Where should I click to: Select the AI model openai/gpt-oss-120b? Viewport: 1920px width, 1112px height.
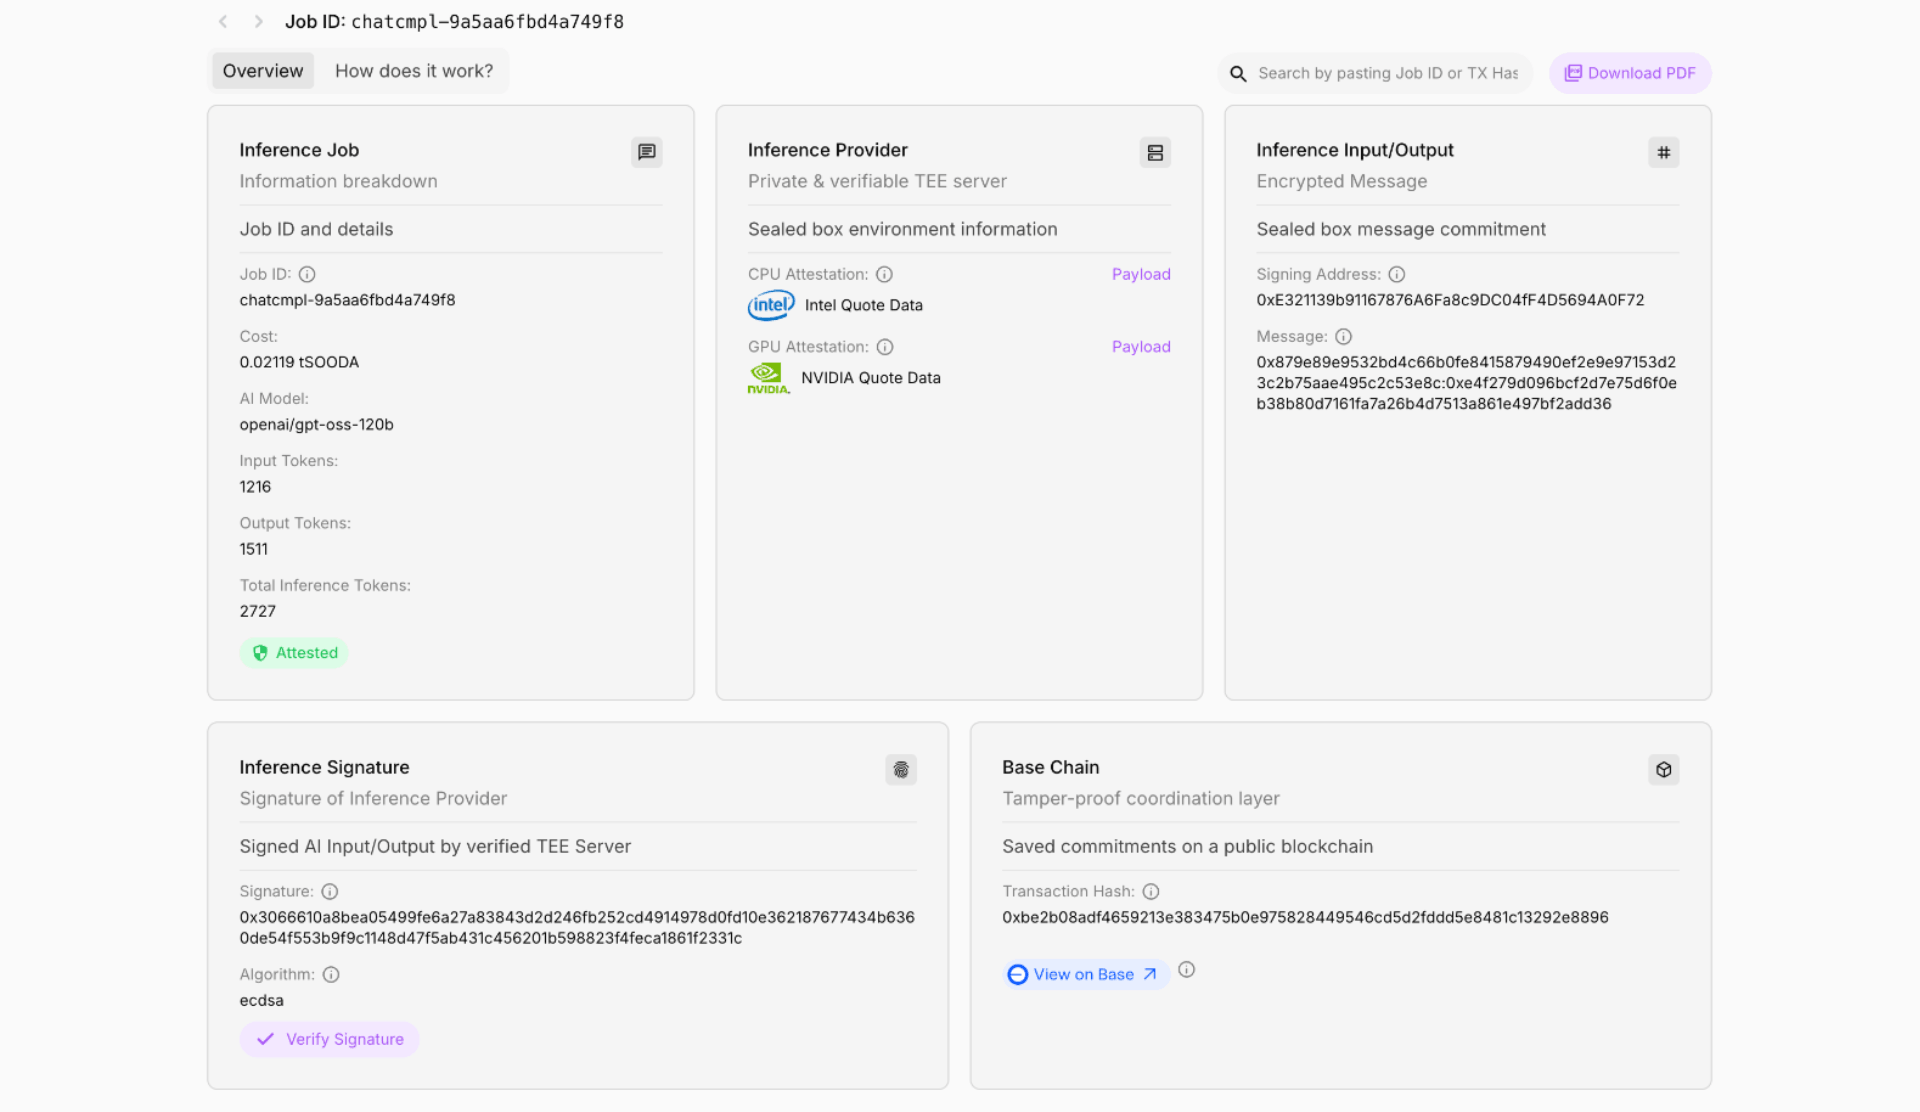tap(316, 424)
